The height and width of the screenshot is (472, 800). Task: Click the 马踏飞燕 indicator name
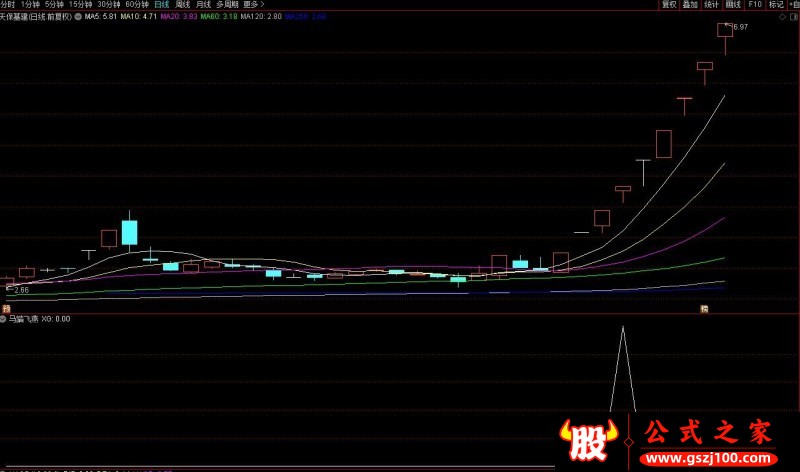coord(23,319)
